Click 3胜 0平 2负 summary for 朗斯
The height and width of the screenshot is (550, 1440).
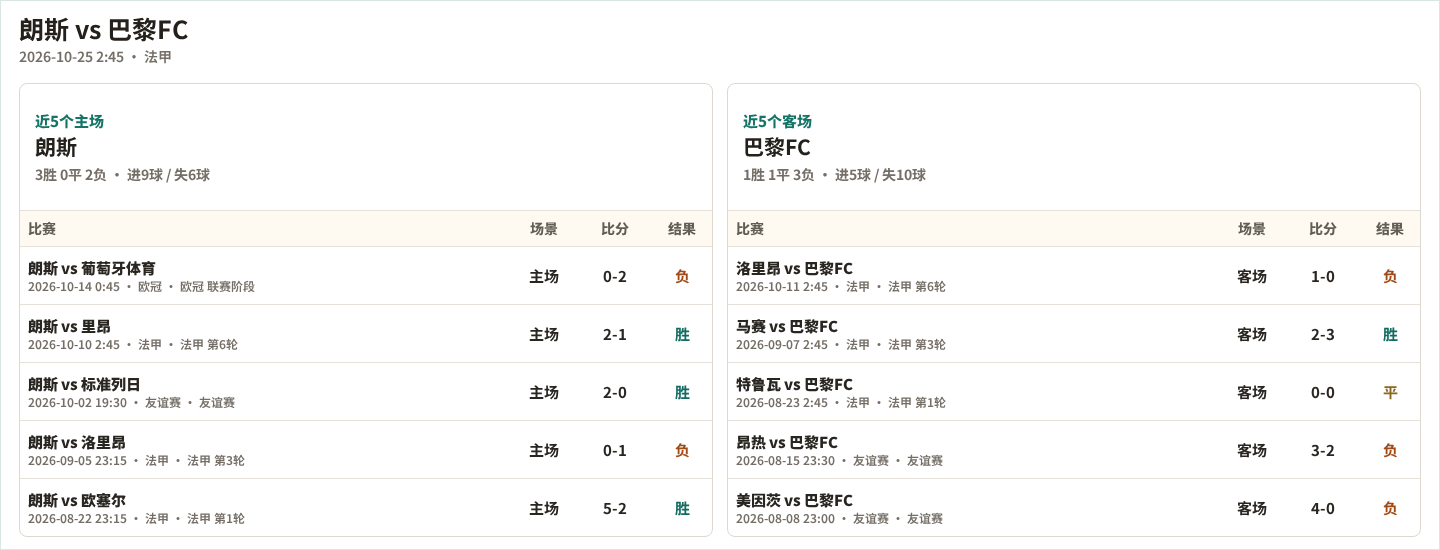[122, 175]
